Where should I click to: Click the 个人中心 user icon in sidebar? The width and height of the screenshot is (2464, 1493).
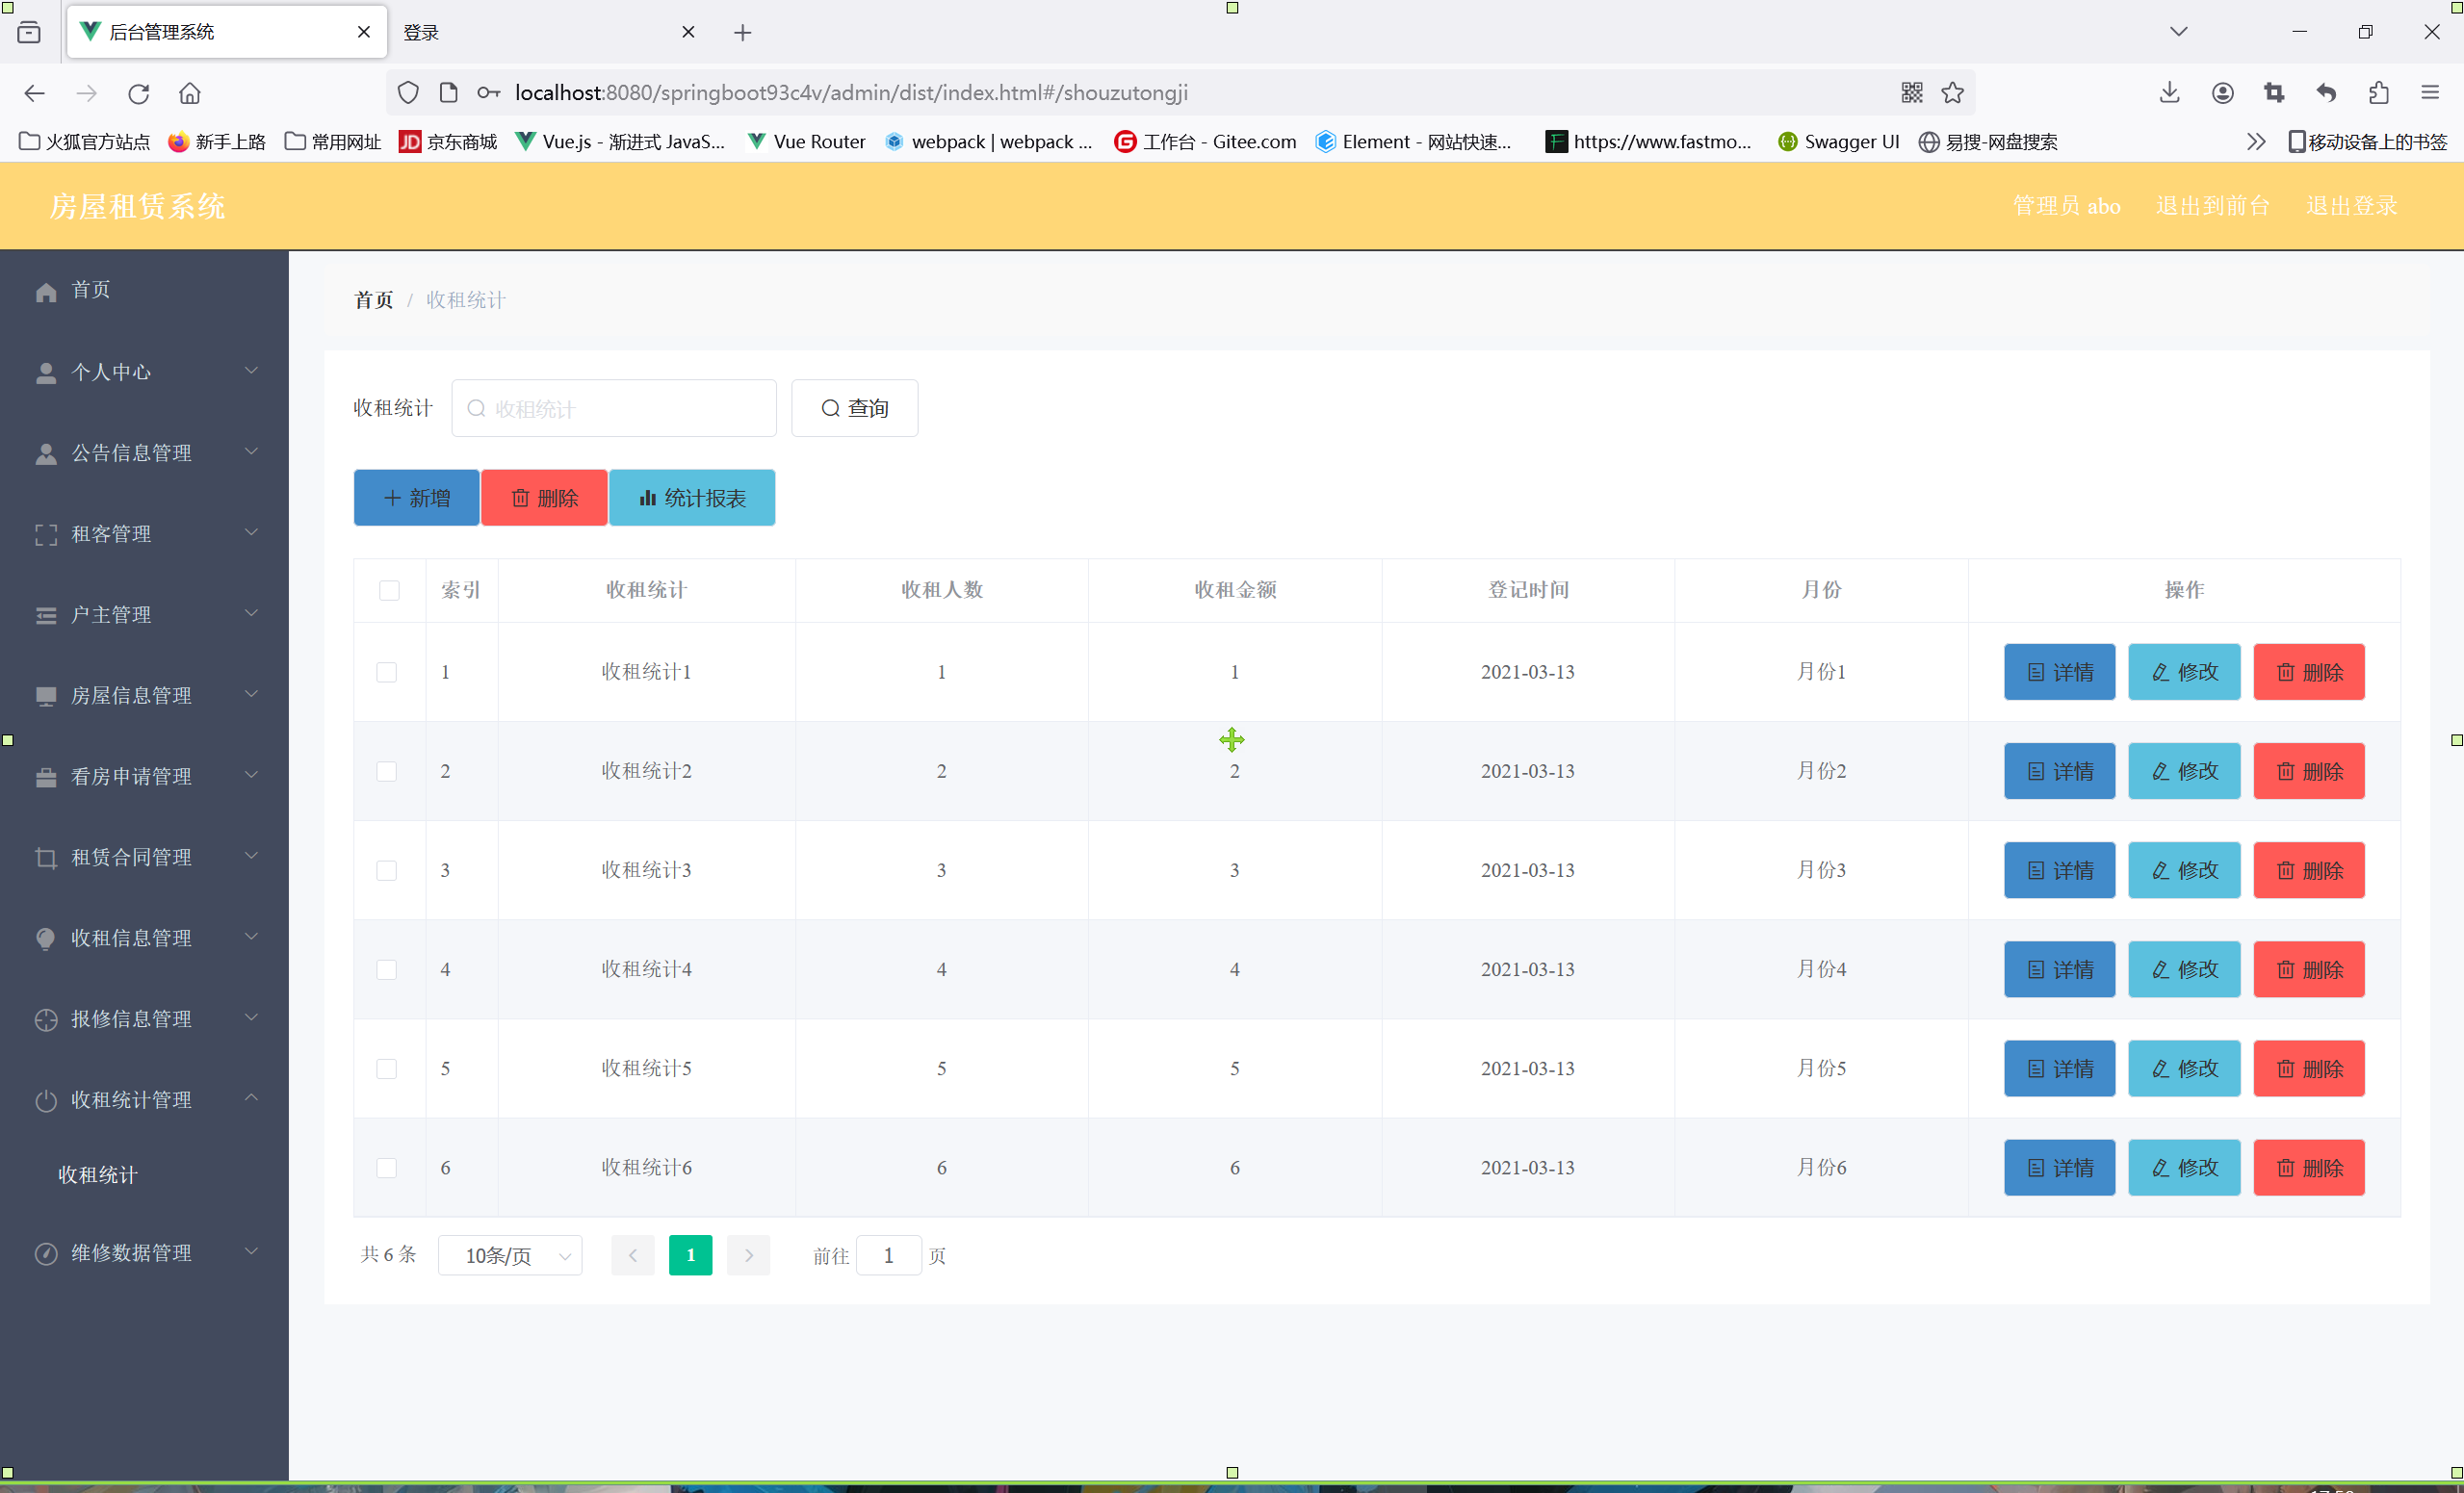46,373
